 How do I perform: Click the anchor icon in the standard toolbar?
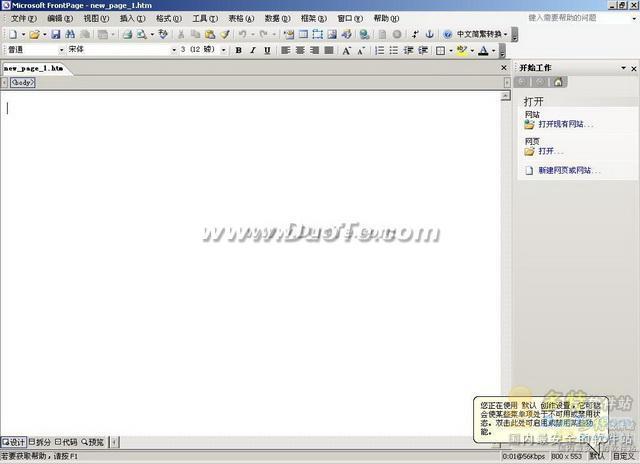[429, 34]
